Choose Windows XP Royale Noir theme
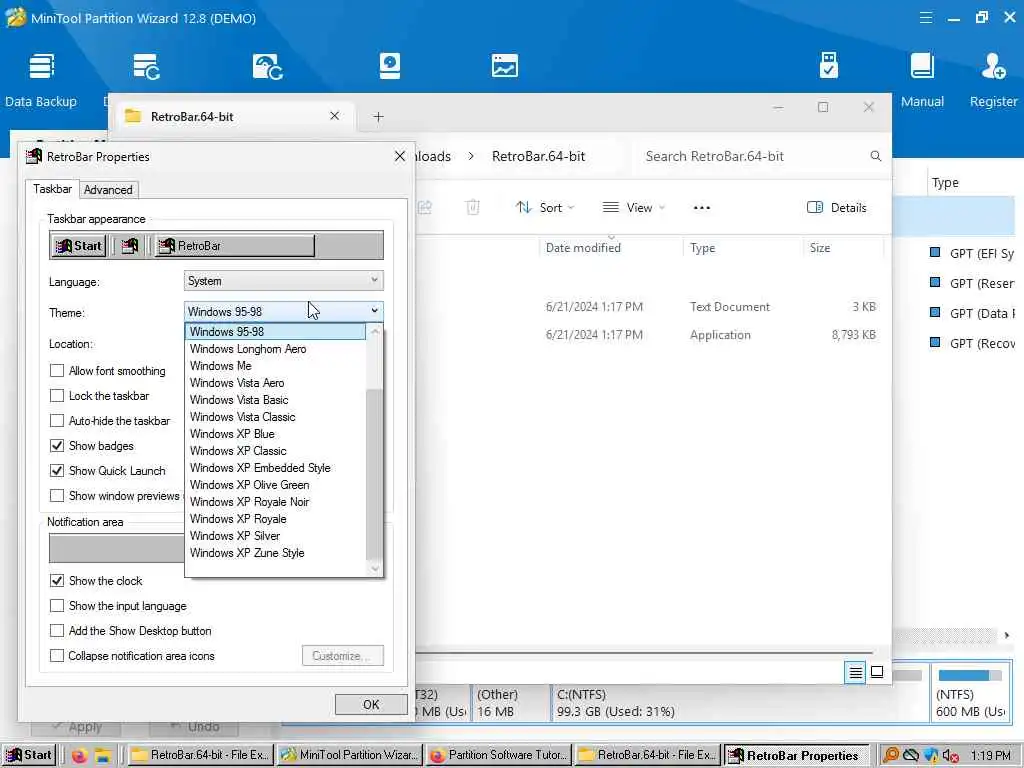This screenshot has width=1024, height=768. (276, 502)
